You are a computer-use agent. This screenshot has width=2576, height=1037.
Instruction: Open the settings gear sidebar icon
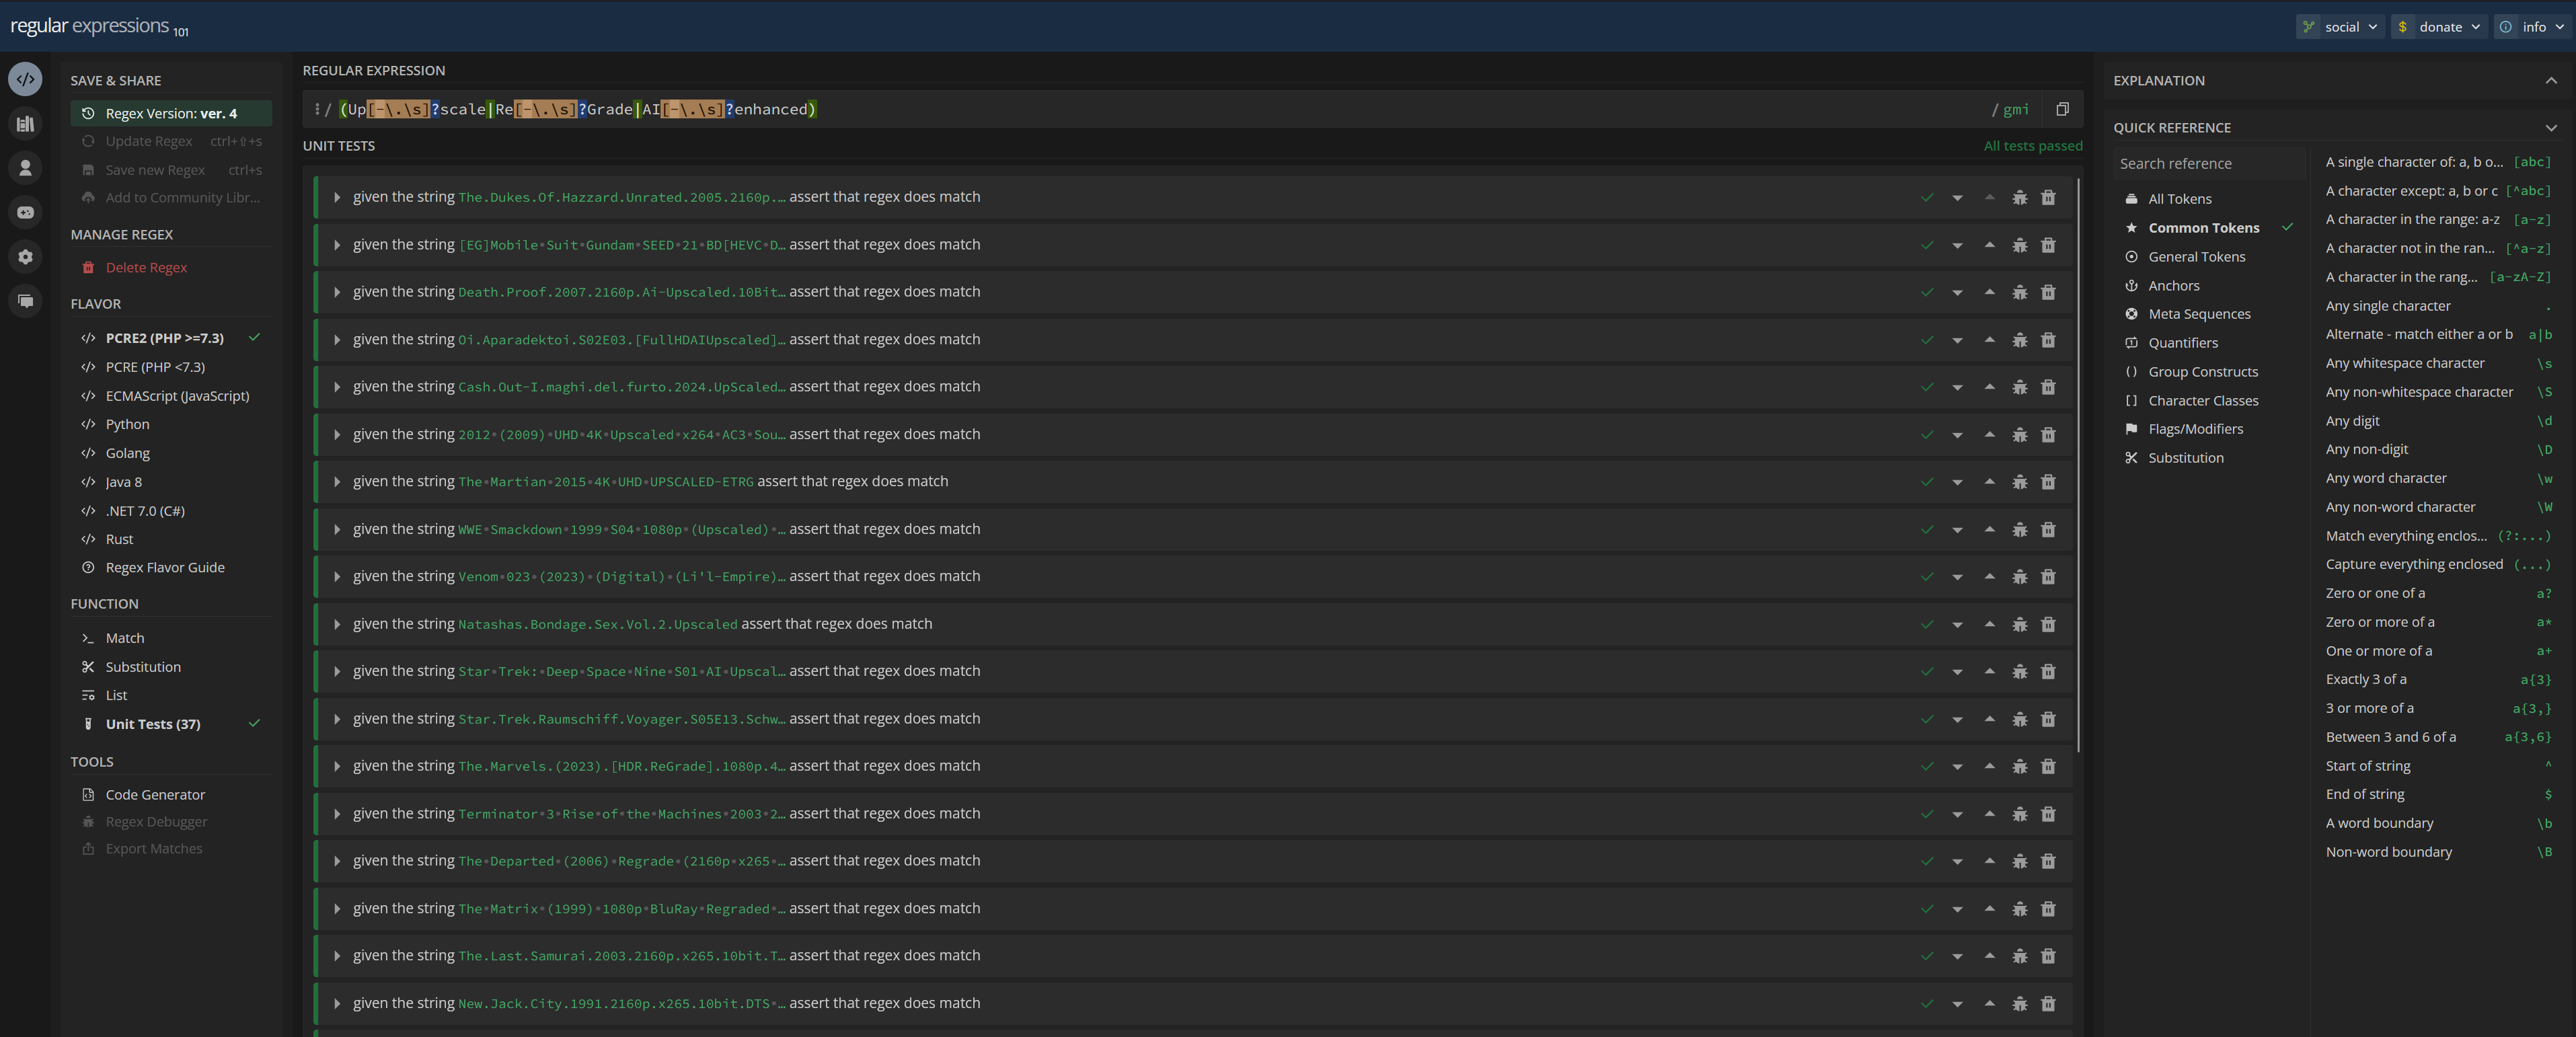coord(25,257)
